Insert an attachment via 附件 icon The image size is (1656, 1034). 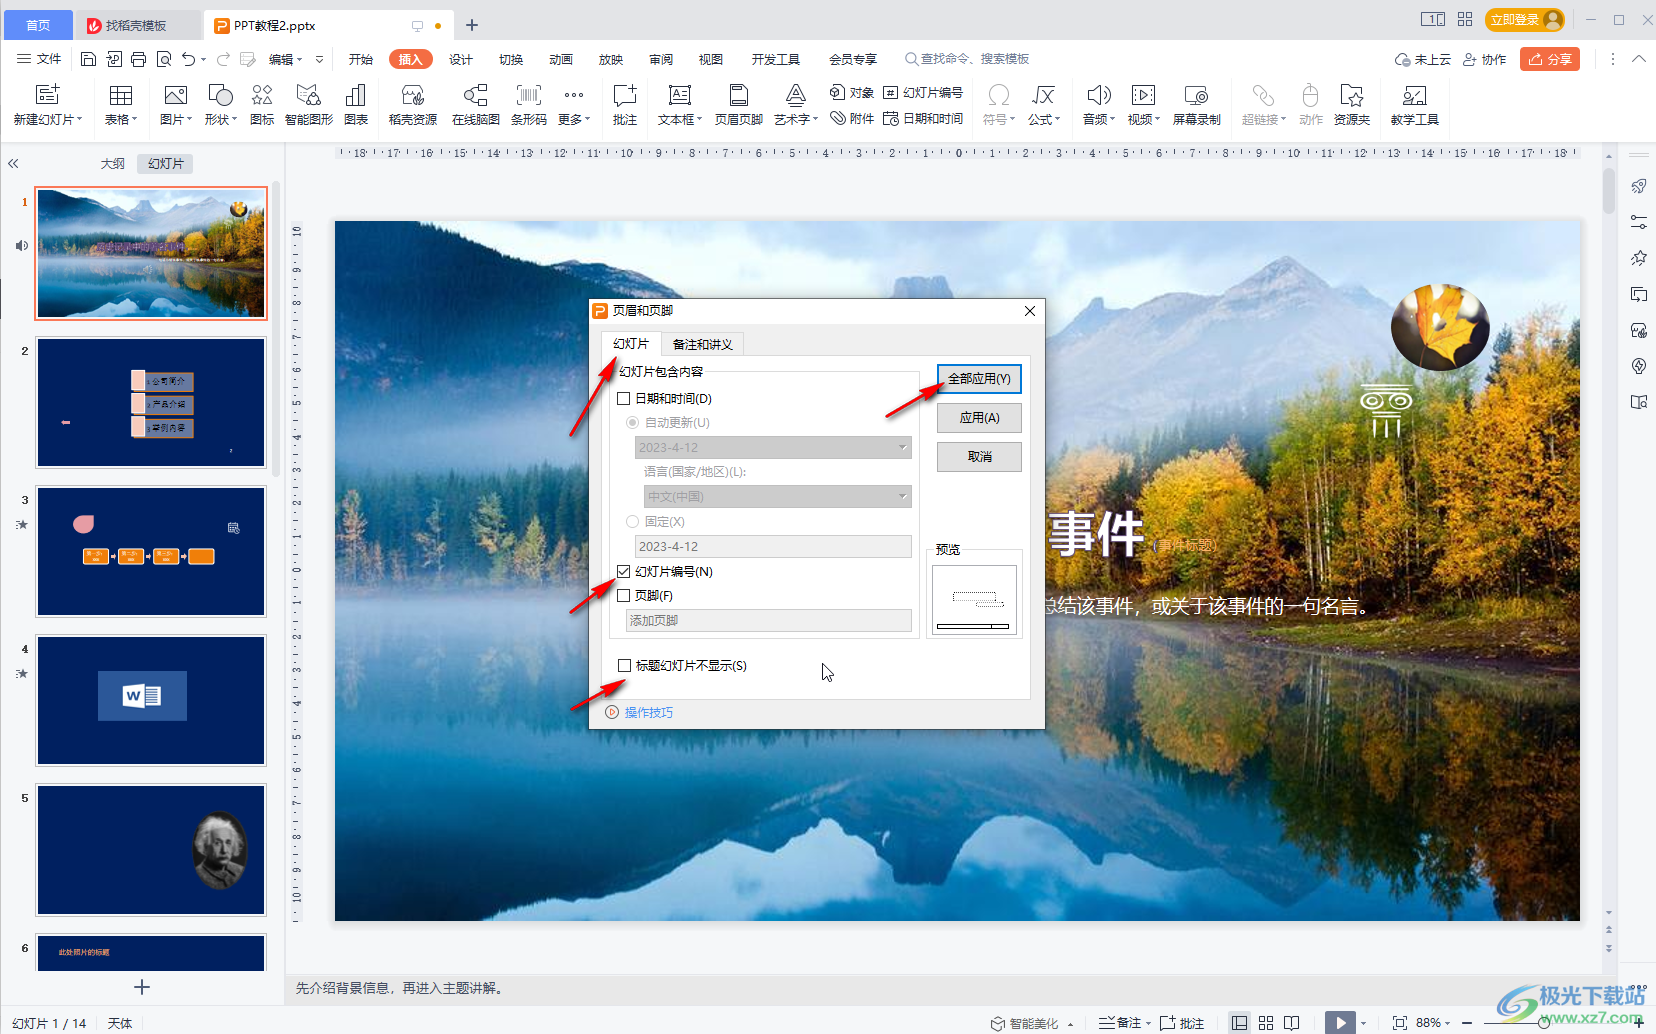click(852, 118)
